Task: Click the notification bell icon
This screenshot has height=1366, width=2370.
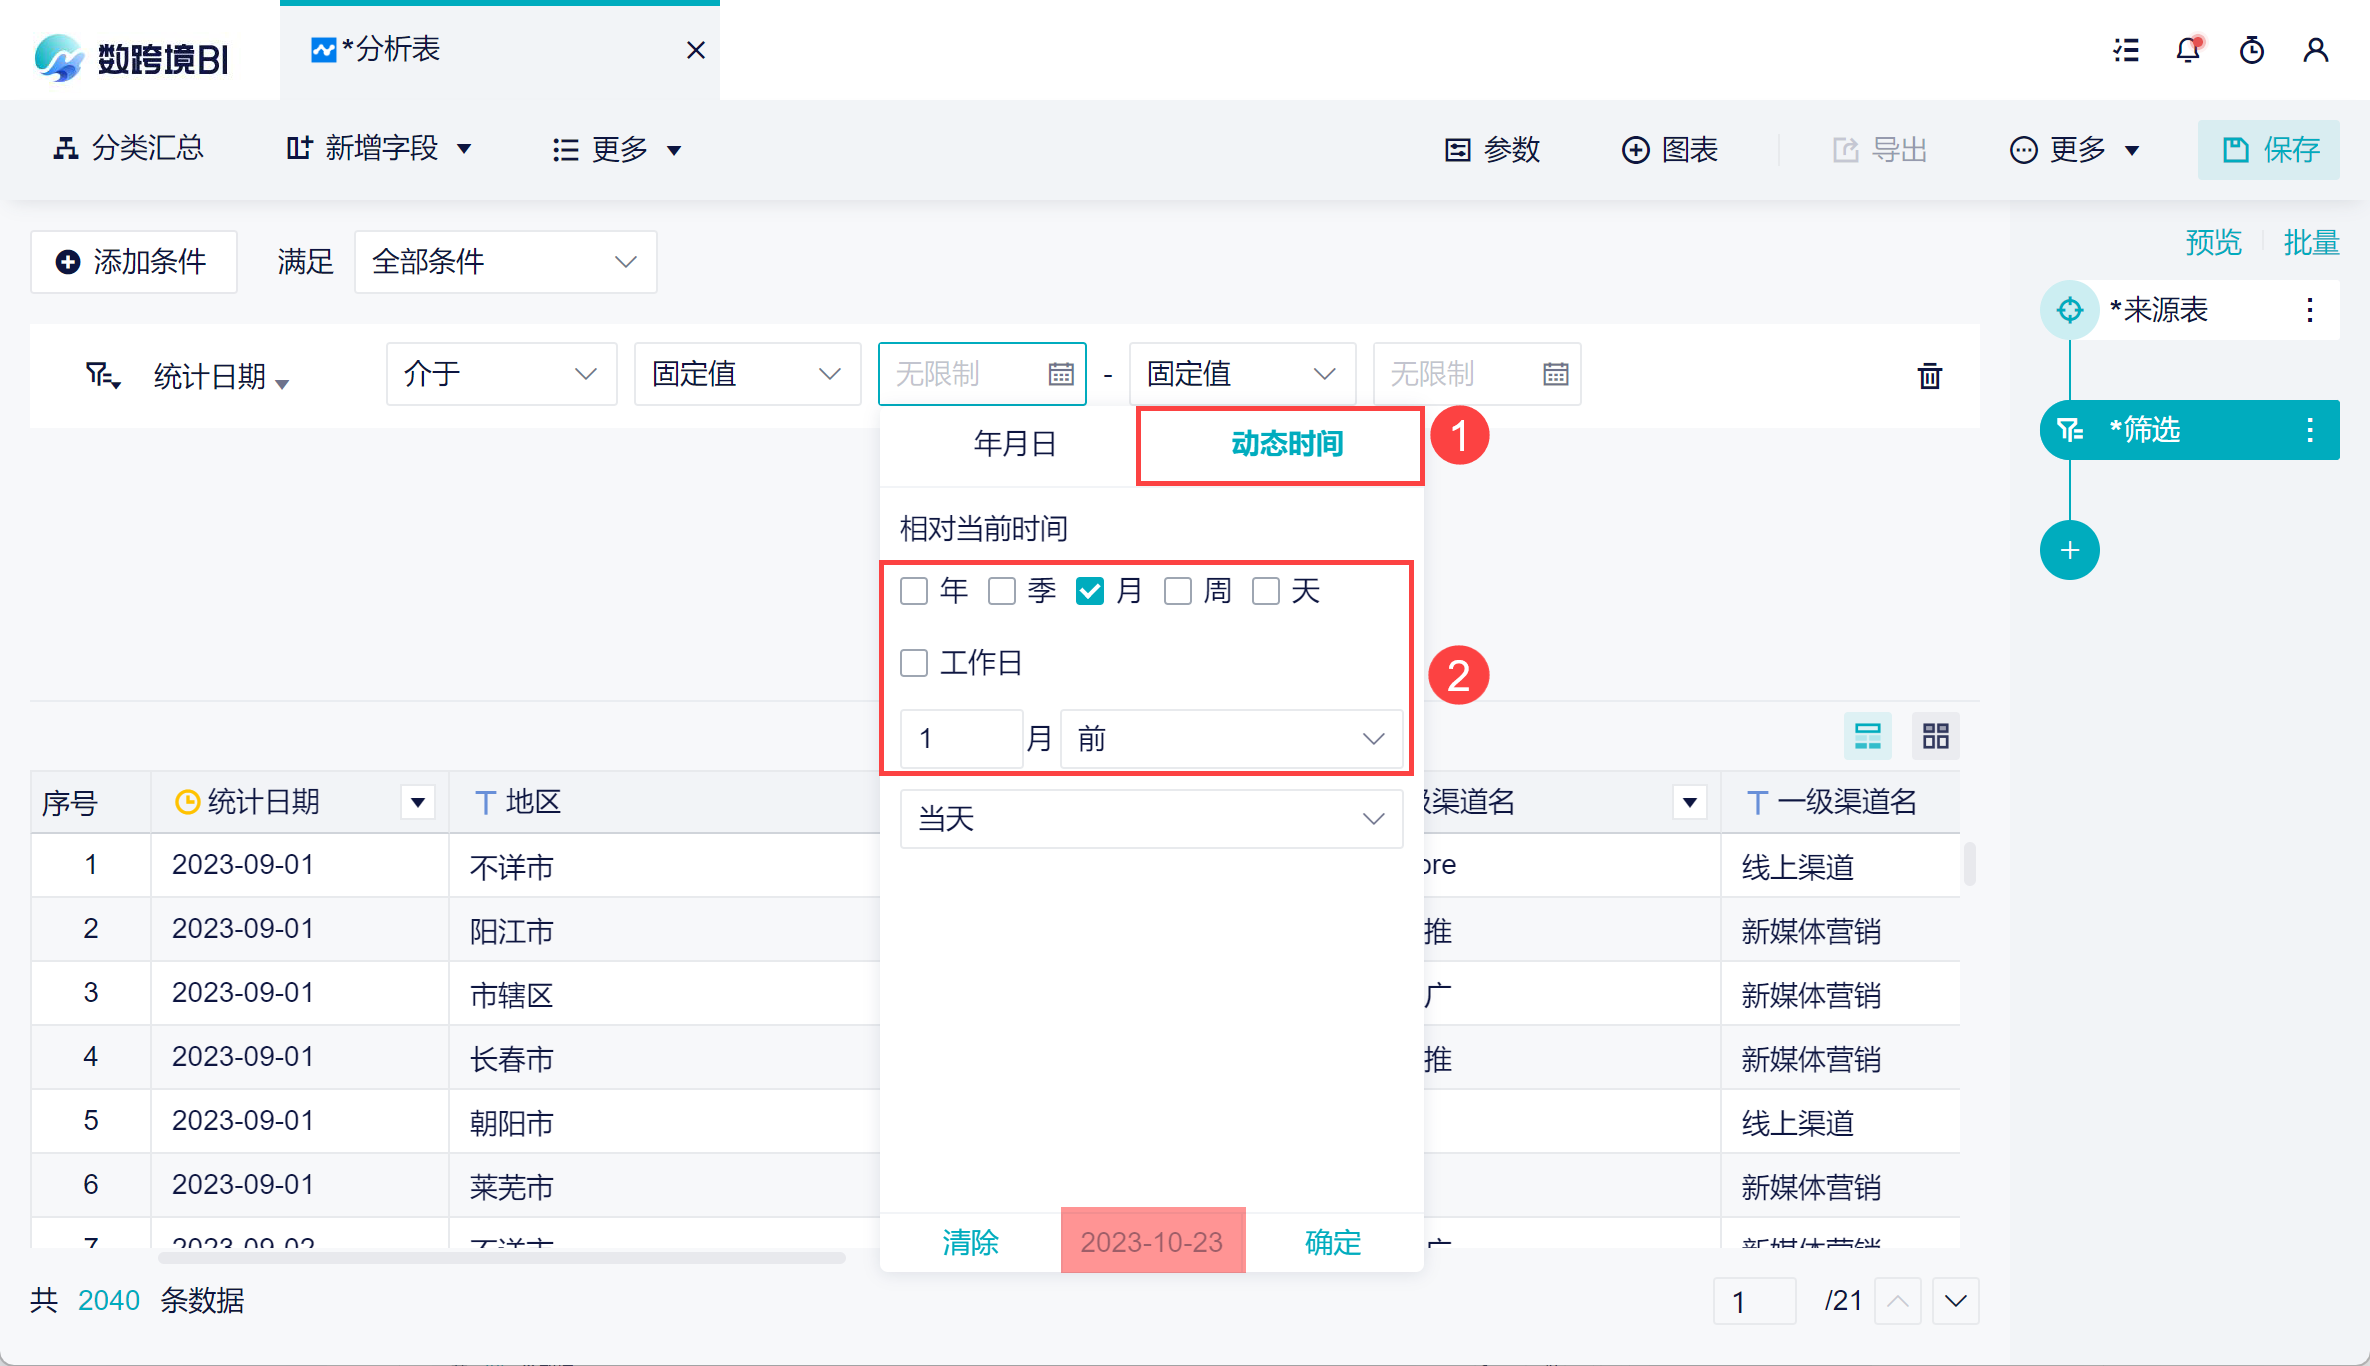Action: click(2188, 50)
